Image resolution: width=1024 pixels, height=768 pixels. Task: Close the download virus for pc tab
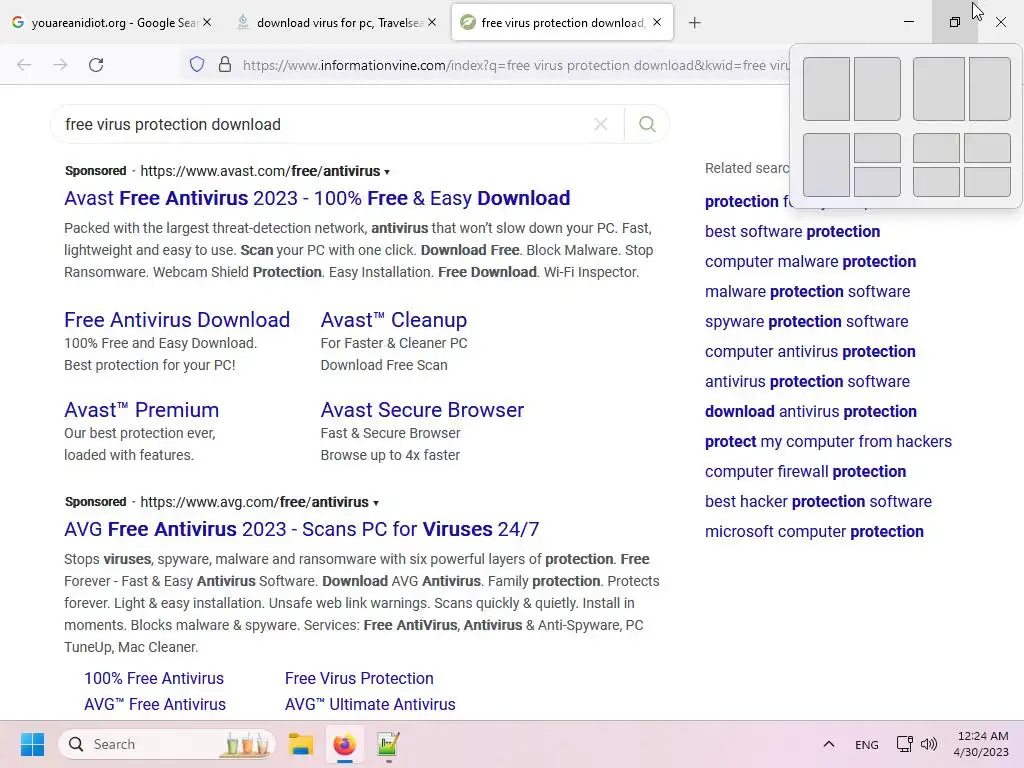(432, 22)
